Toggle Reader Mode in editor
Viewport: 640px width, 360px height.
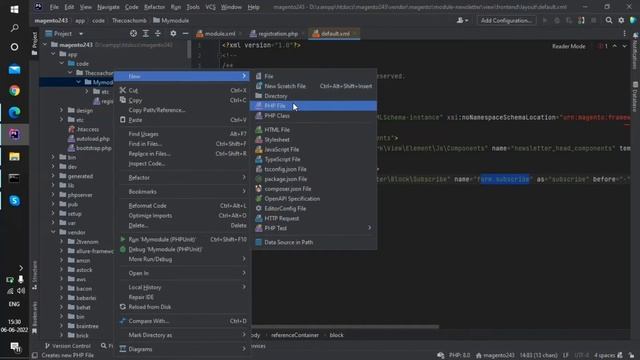coord(569,46)
